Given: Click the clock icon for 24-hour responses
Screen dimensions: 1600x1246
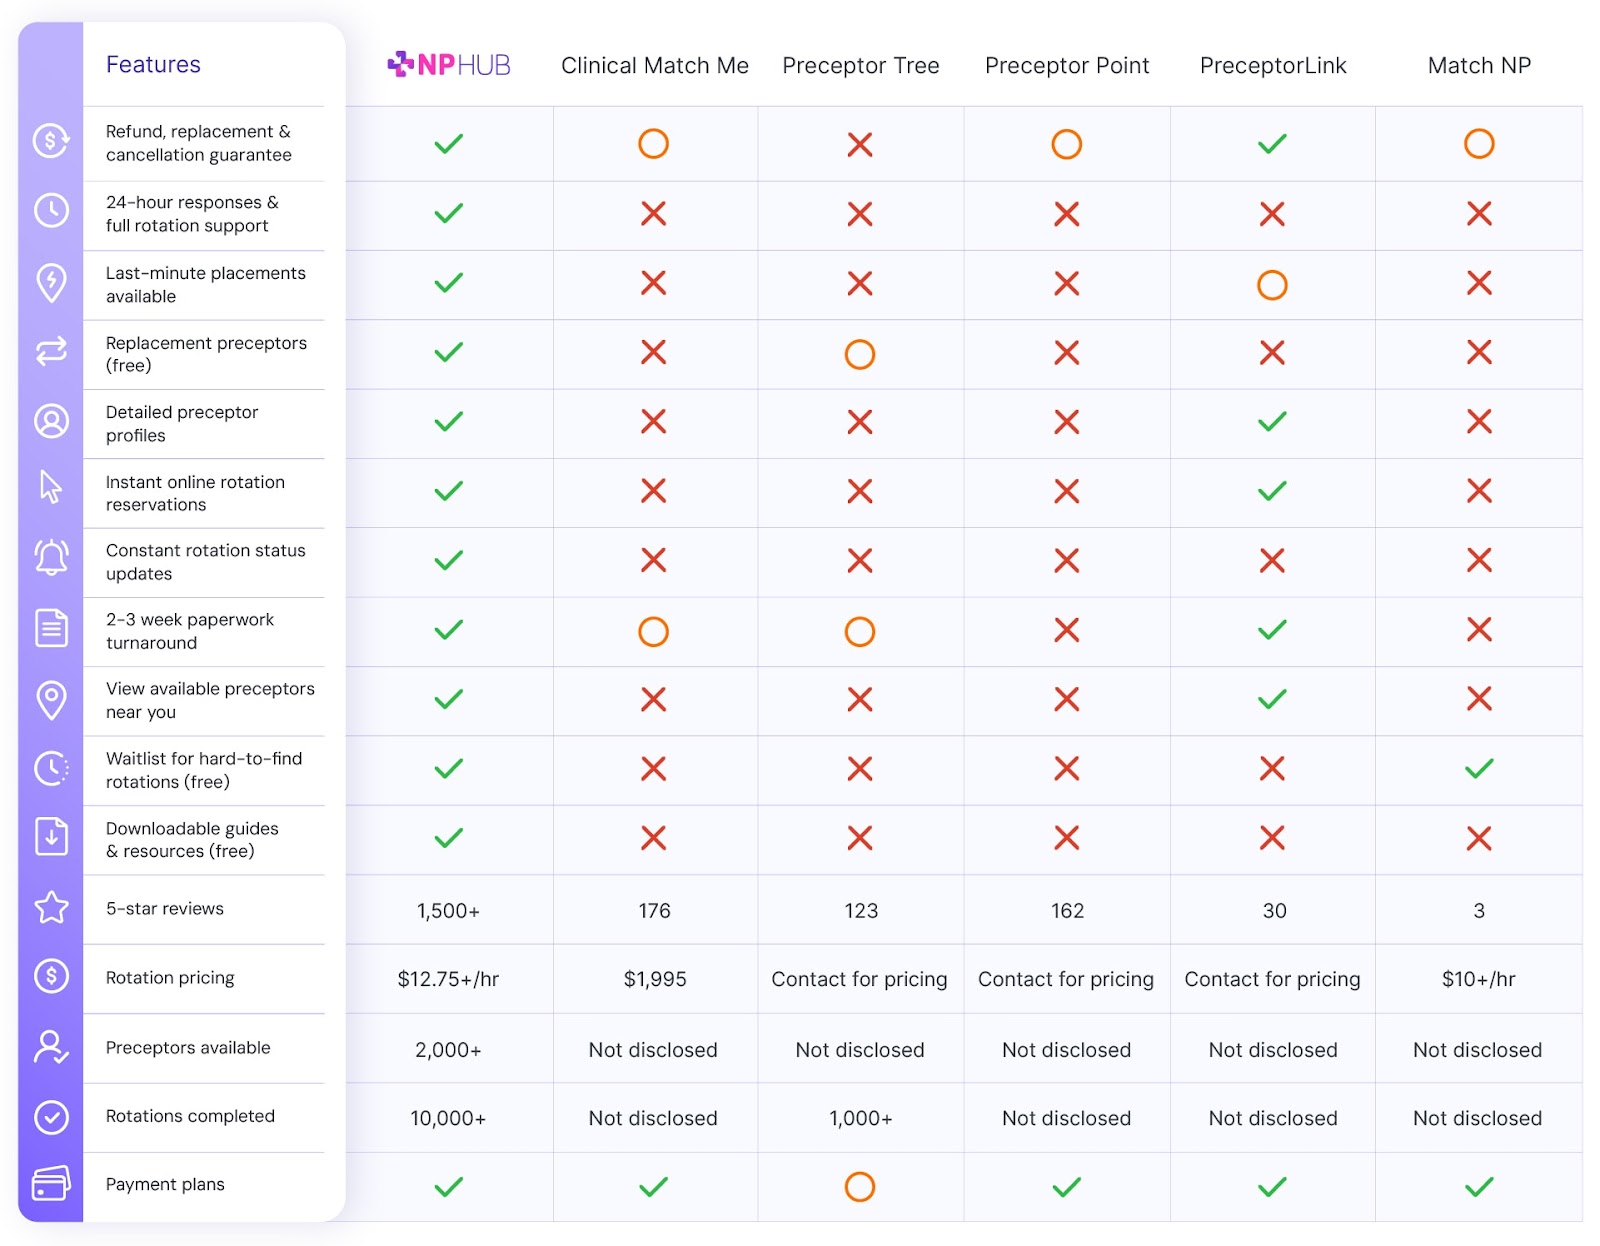Looking at the screenshot, I should pos(51,210).
